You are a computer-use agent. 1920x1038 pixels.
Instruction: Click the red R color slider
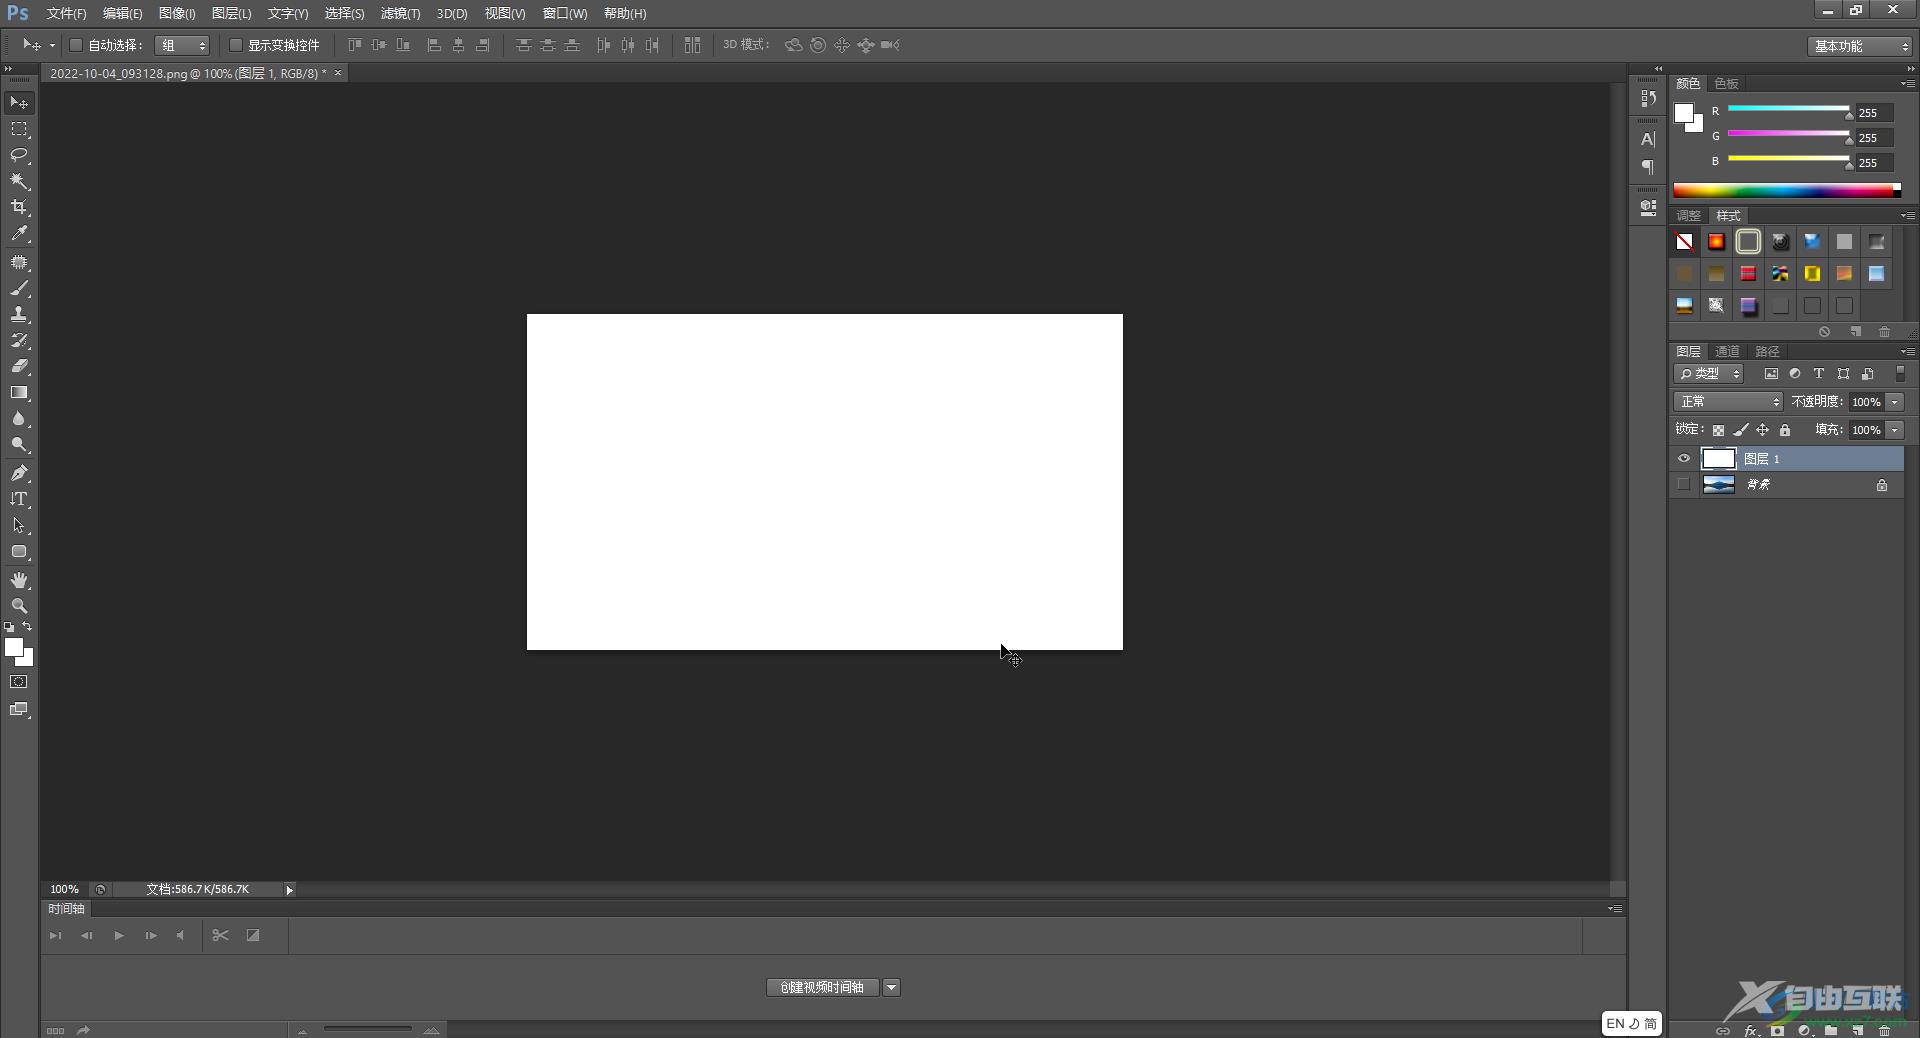pyautogui.click(x=1788, y=109)
